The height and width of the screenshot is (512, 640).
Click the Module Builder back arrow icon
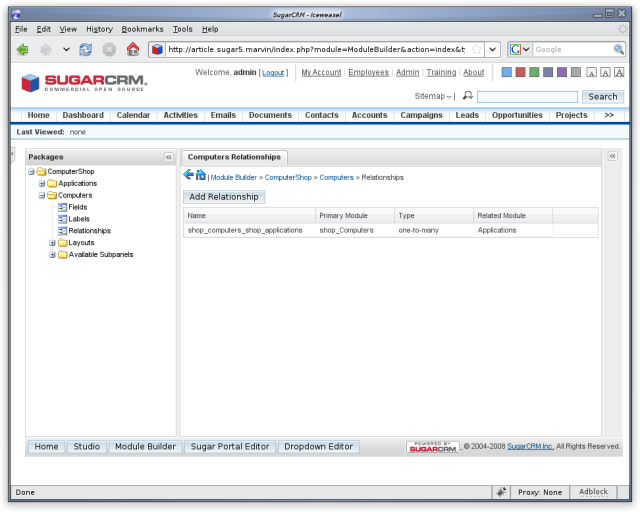(x=188, y=175)
